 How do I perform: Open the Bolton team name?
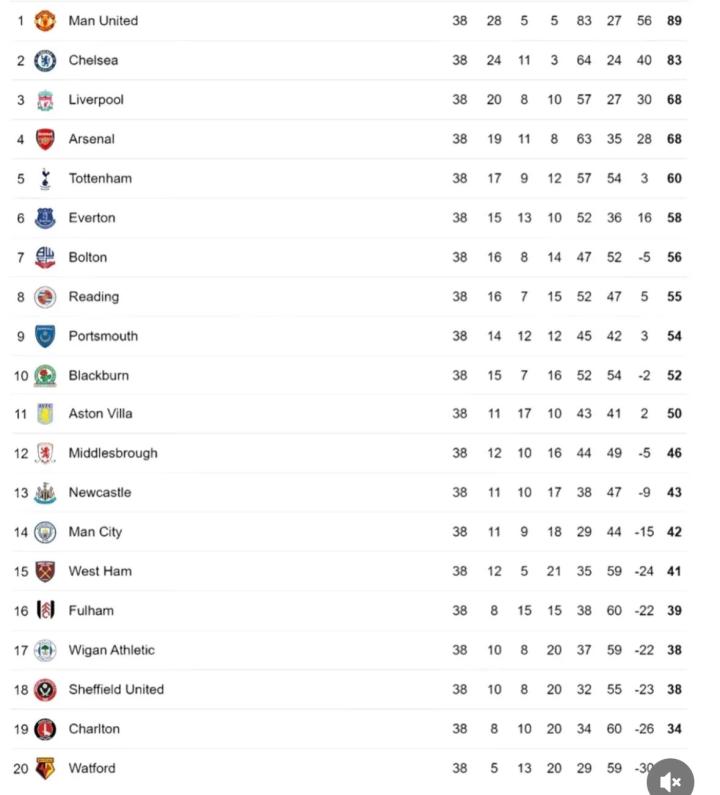[87, 257]
